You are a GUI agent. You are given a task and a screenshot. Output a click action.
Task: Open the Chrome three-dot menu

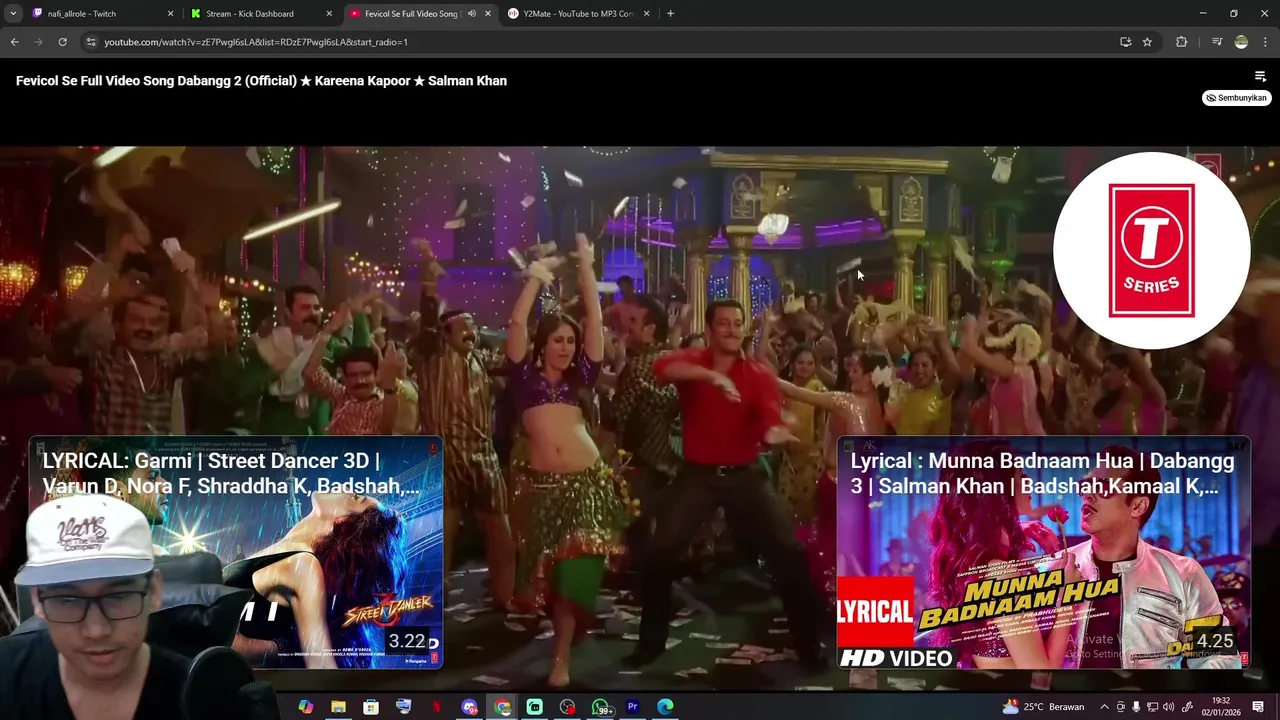pyautogui.click(x=1265, y=42)
